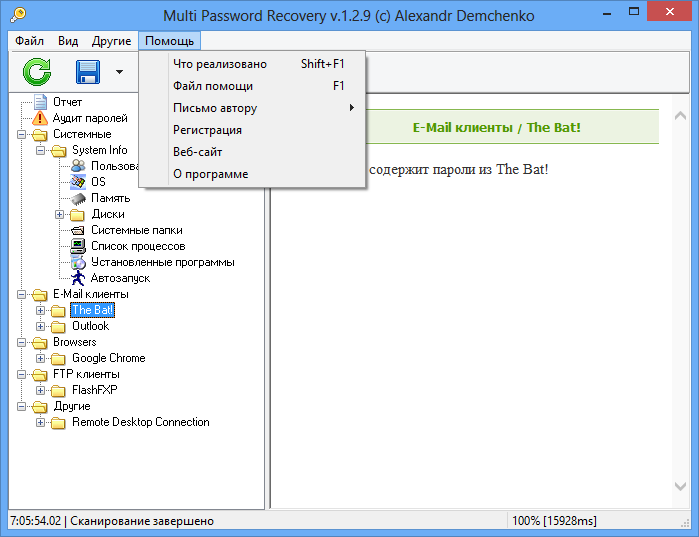Click the Автозапуск running man icon
699x537 pixels.
(78, 278)
